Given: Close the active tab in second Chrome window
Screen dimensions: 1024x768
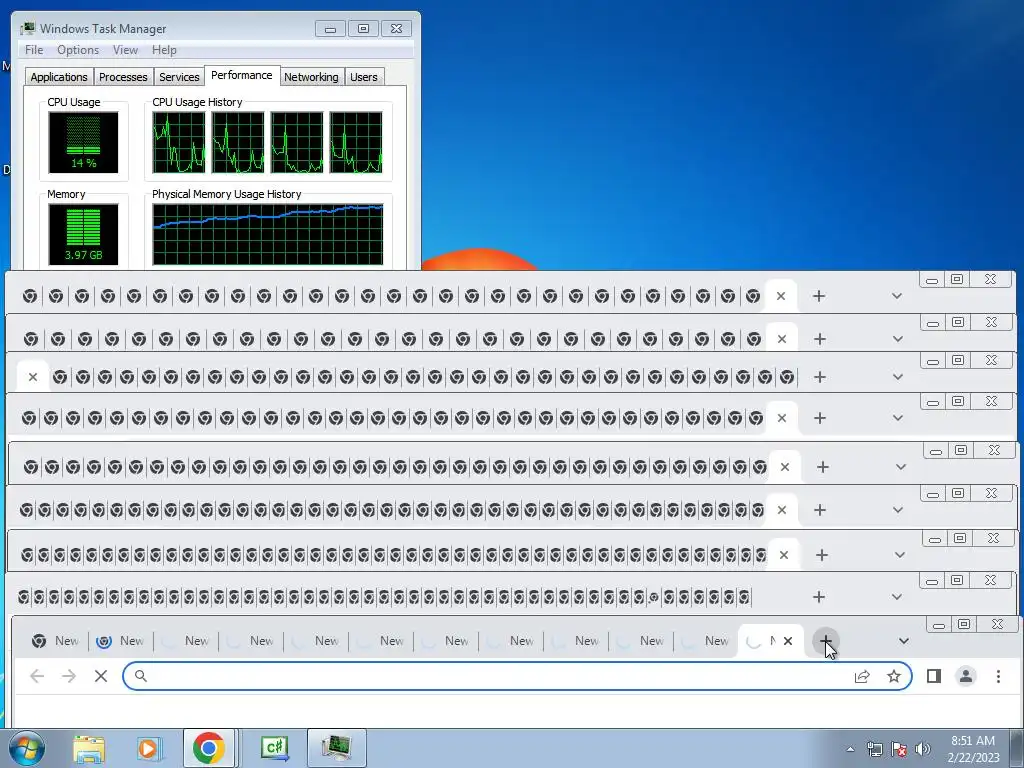Looking at the screenshot, I should (x=782, y=339).
